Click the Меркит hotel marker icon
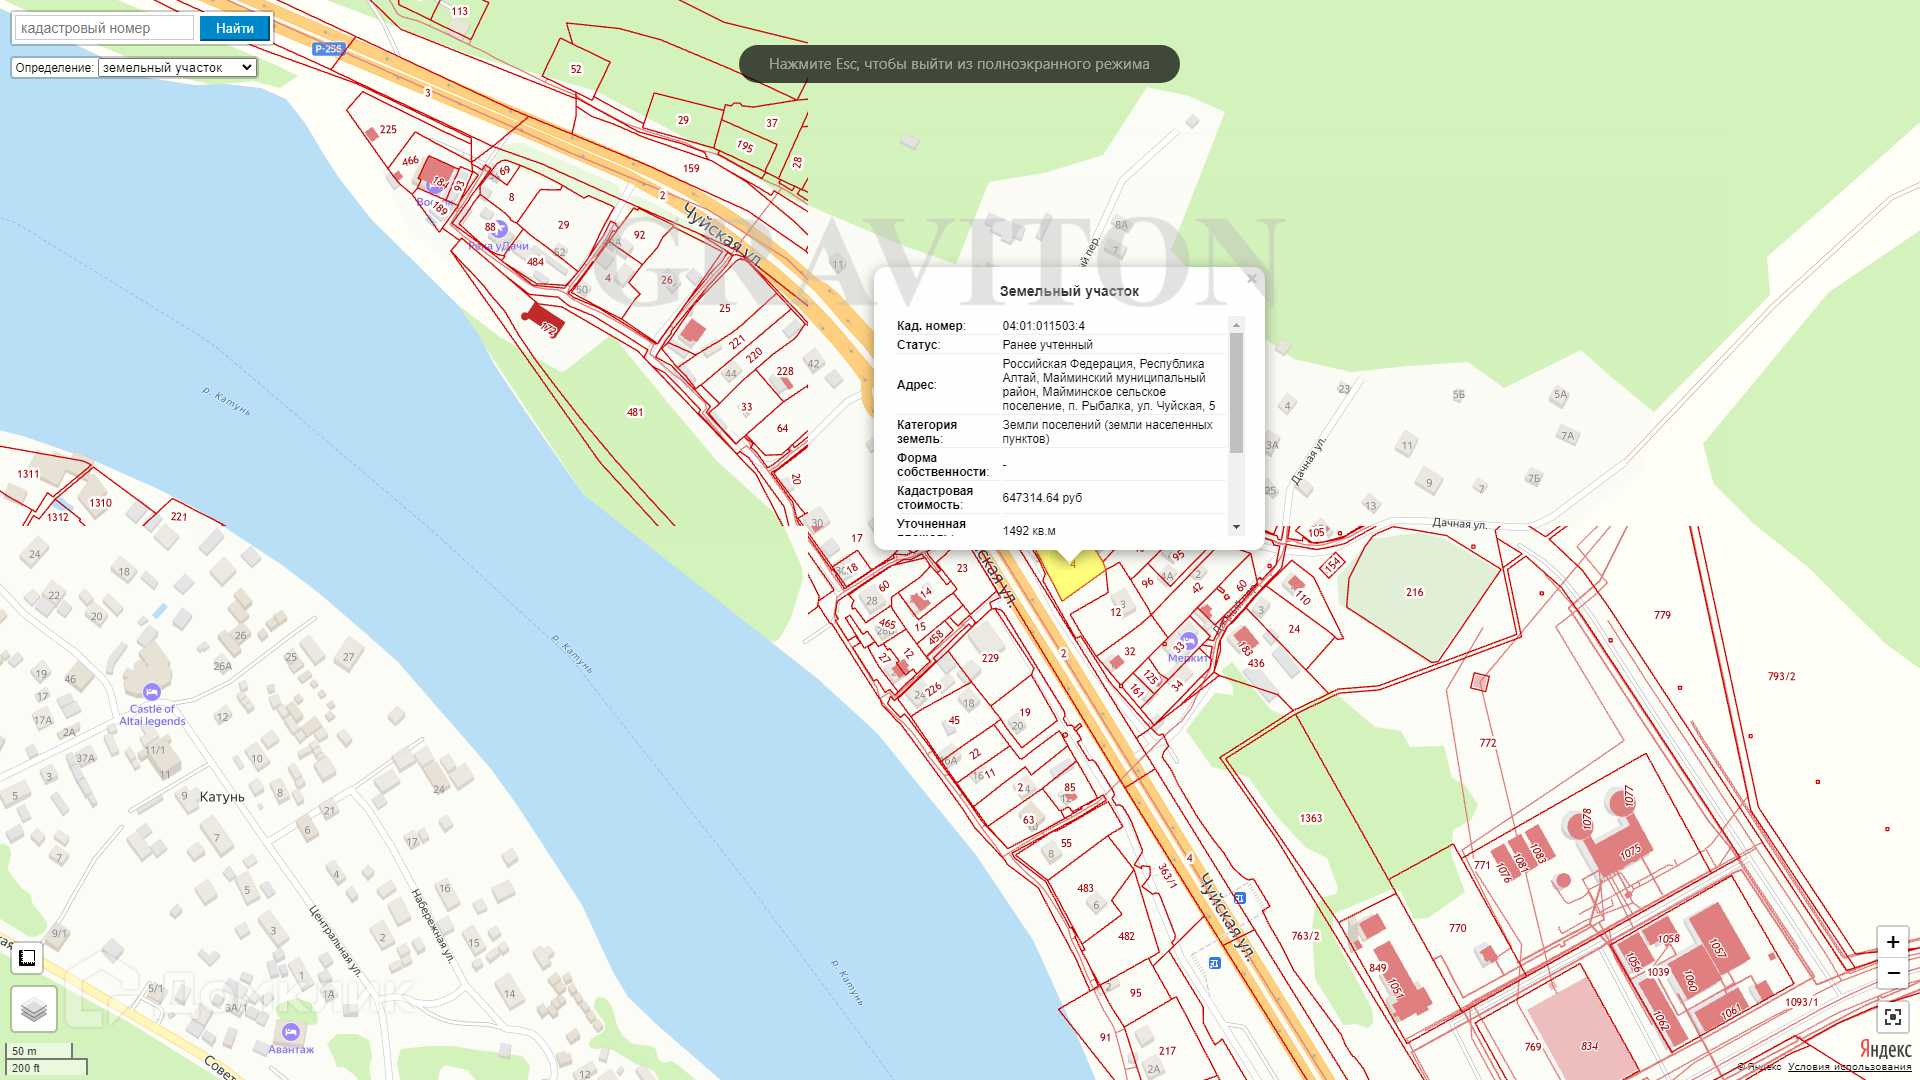The height and width of the screenshot is (1080, 1920). pyautogui.click(x=1189, y=641)
